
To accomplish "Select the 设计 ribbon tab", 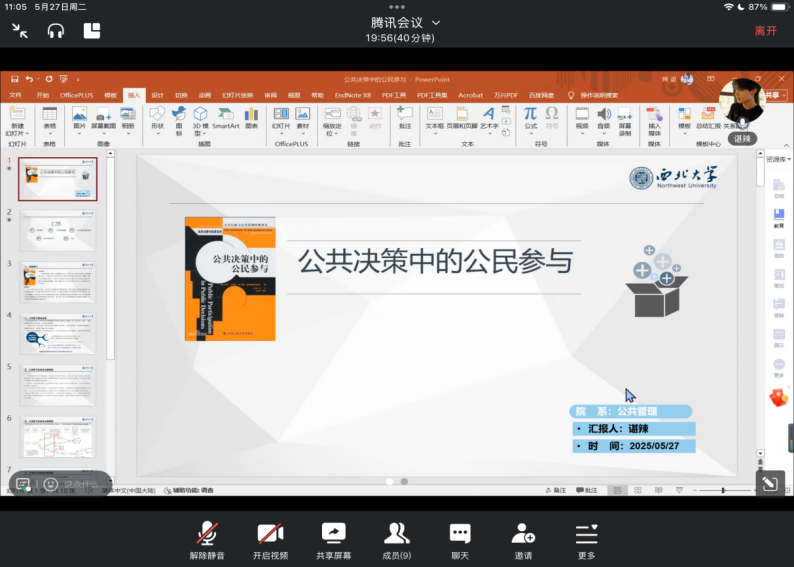I will (x=159, y=95).
